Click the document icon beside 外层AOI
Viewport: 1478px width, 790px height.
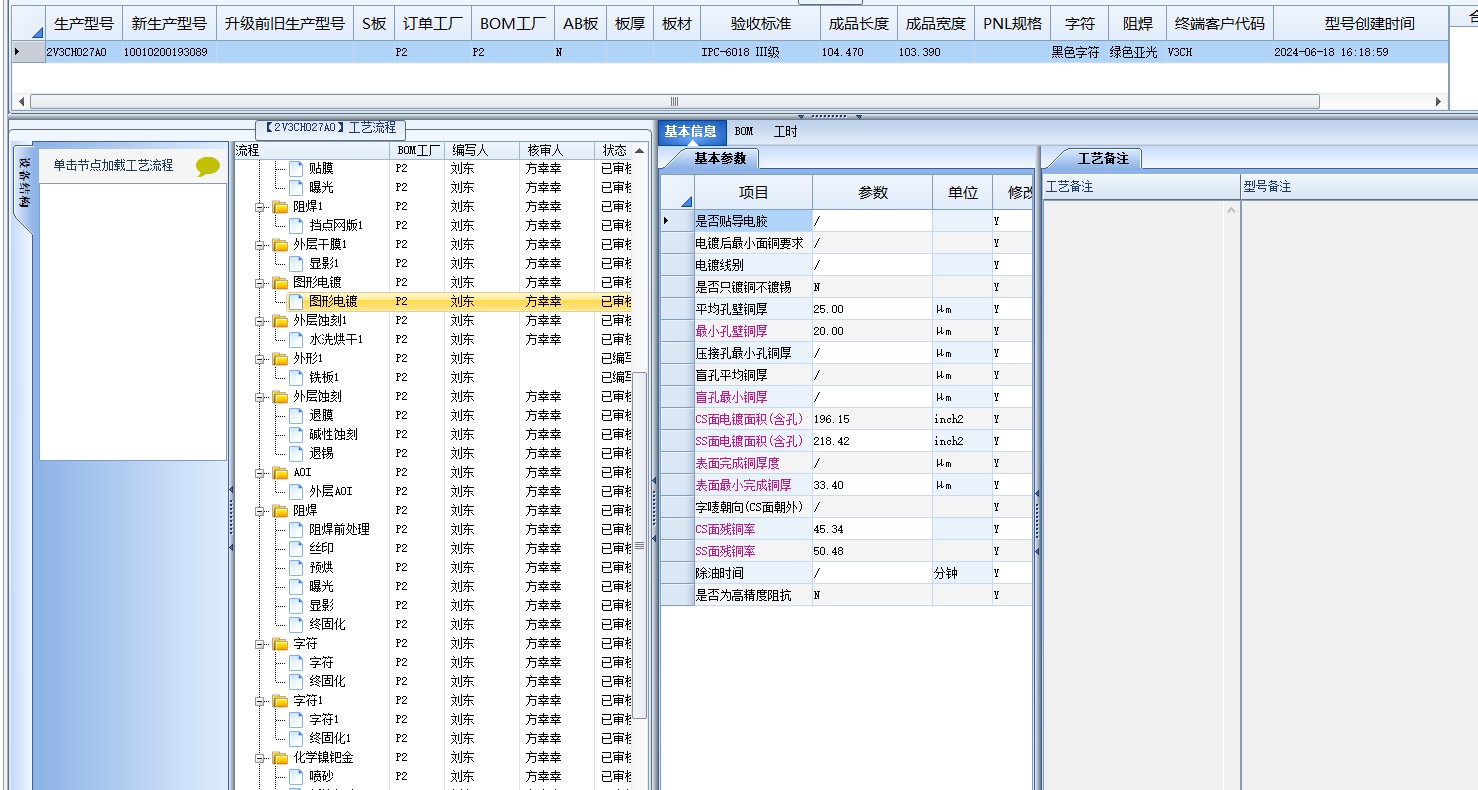(x=296, y=491)
